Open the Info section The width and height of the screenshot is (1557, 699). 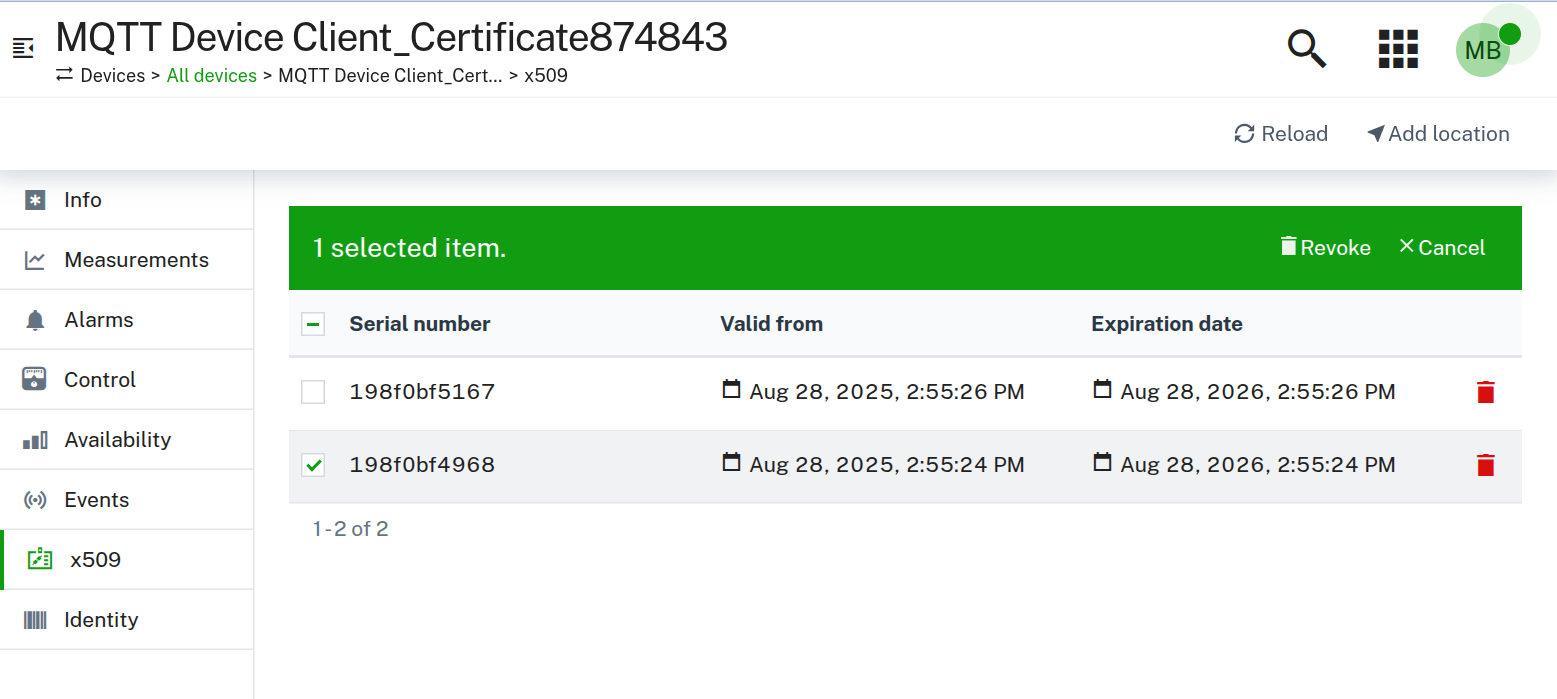34,199
